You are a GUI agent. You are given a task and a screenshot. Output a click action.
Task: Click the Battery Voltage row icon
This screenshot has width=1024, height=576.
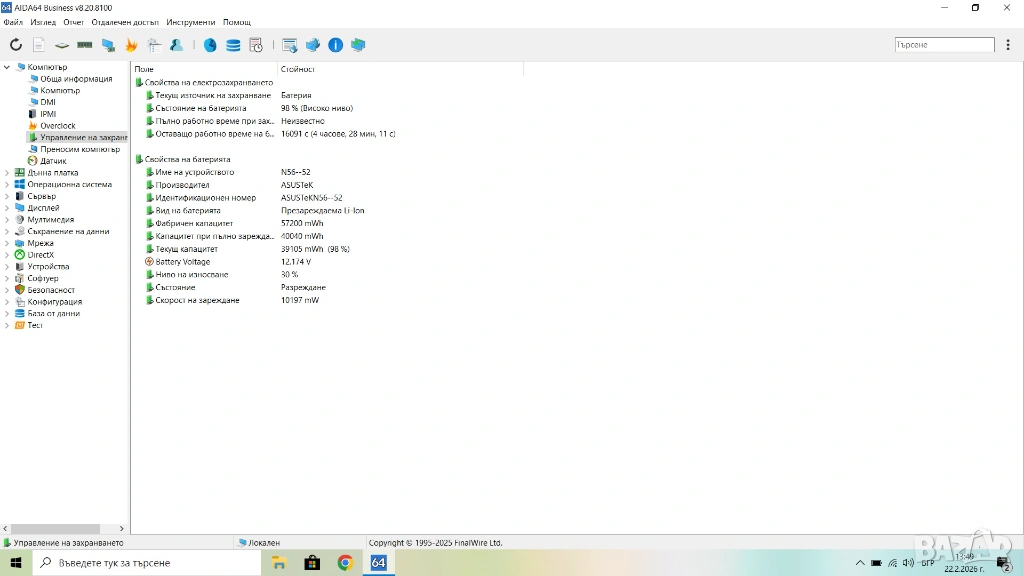pyautogui.click(x=149, y=262)
